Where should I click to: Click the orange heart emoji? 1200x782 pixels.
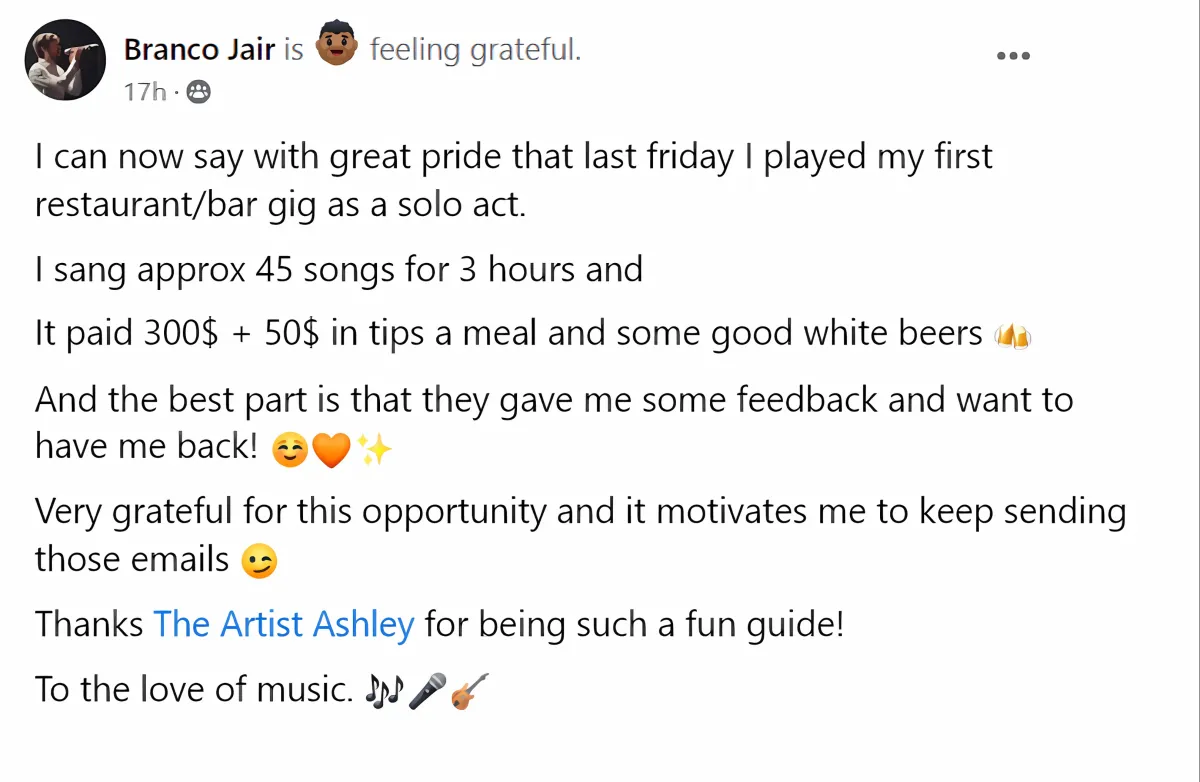point(332,452)
